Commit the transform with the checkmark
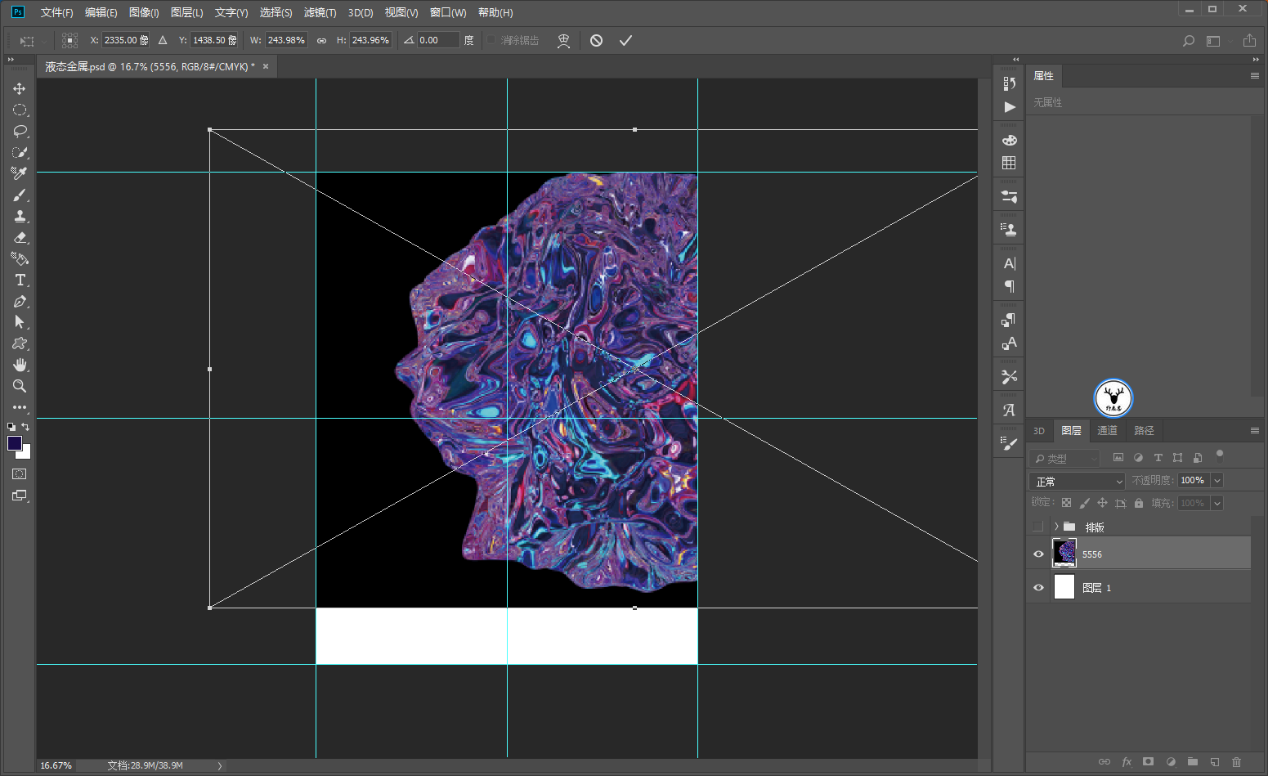The width and height of the screenshot is (1268, 776). (x=626, y=41)
